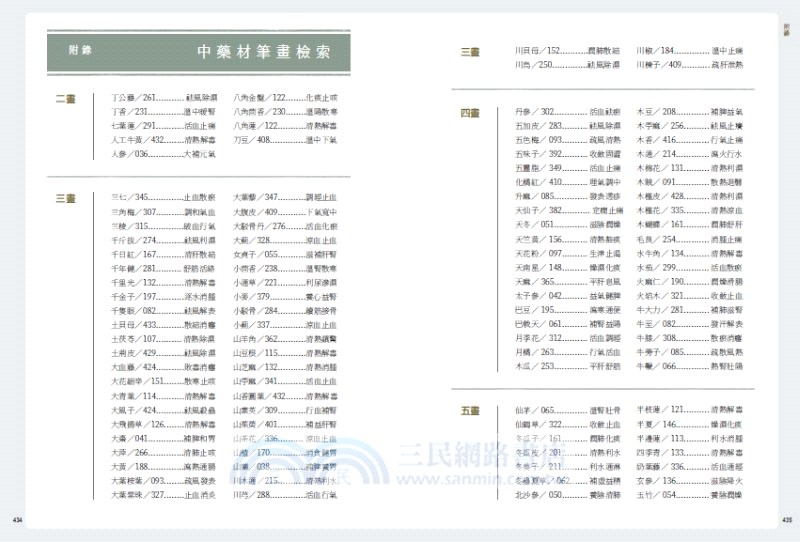
Task: Pick the 木瓜／253 entry
Action: (x=568, y=366)
